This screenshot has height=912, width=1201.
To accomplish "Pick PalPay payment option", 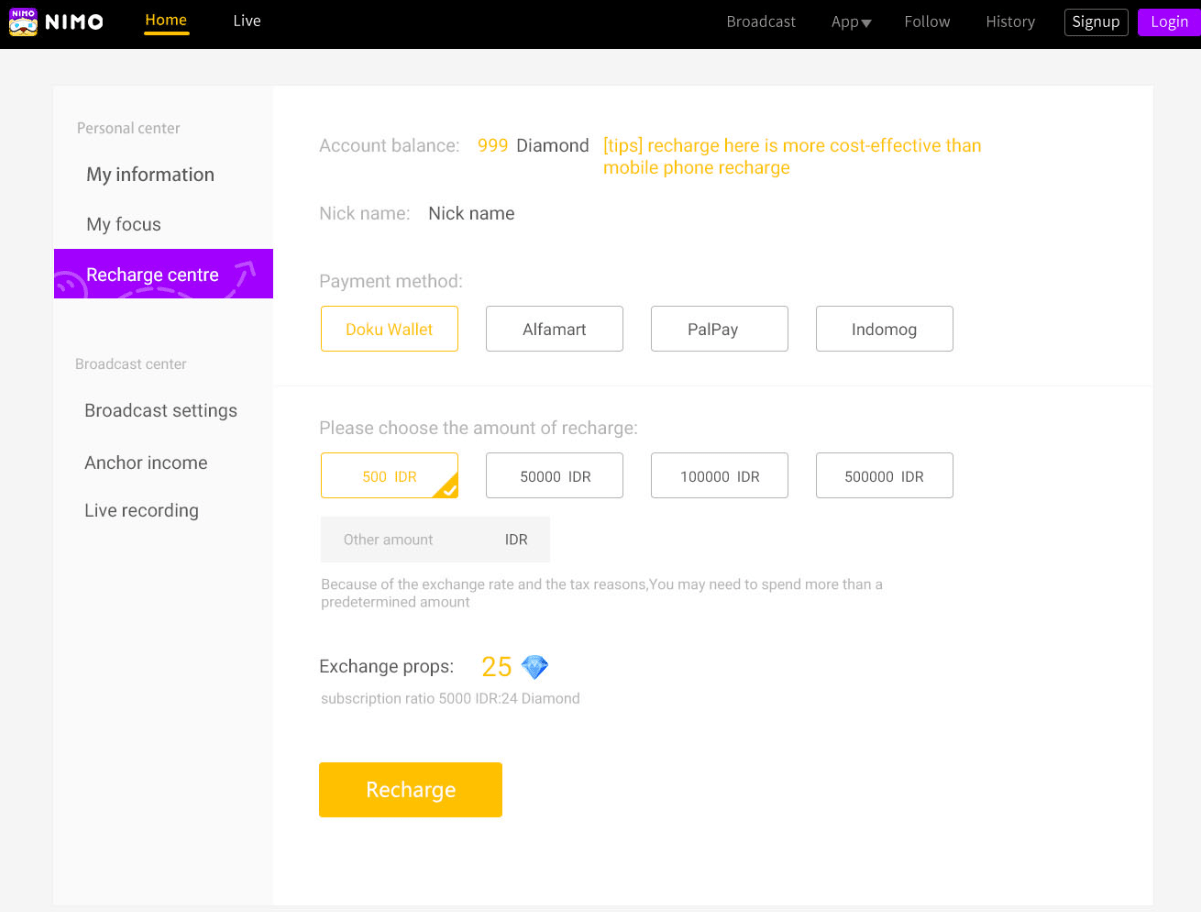I will coord(719,329).
